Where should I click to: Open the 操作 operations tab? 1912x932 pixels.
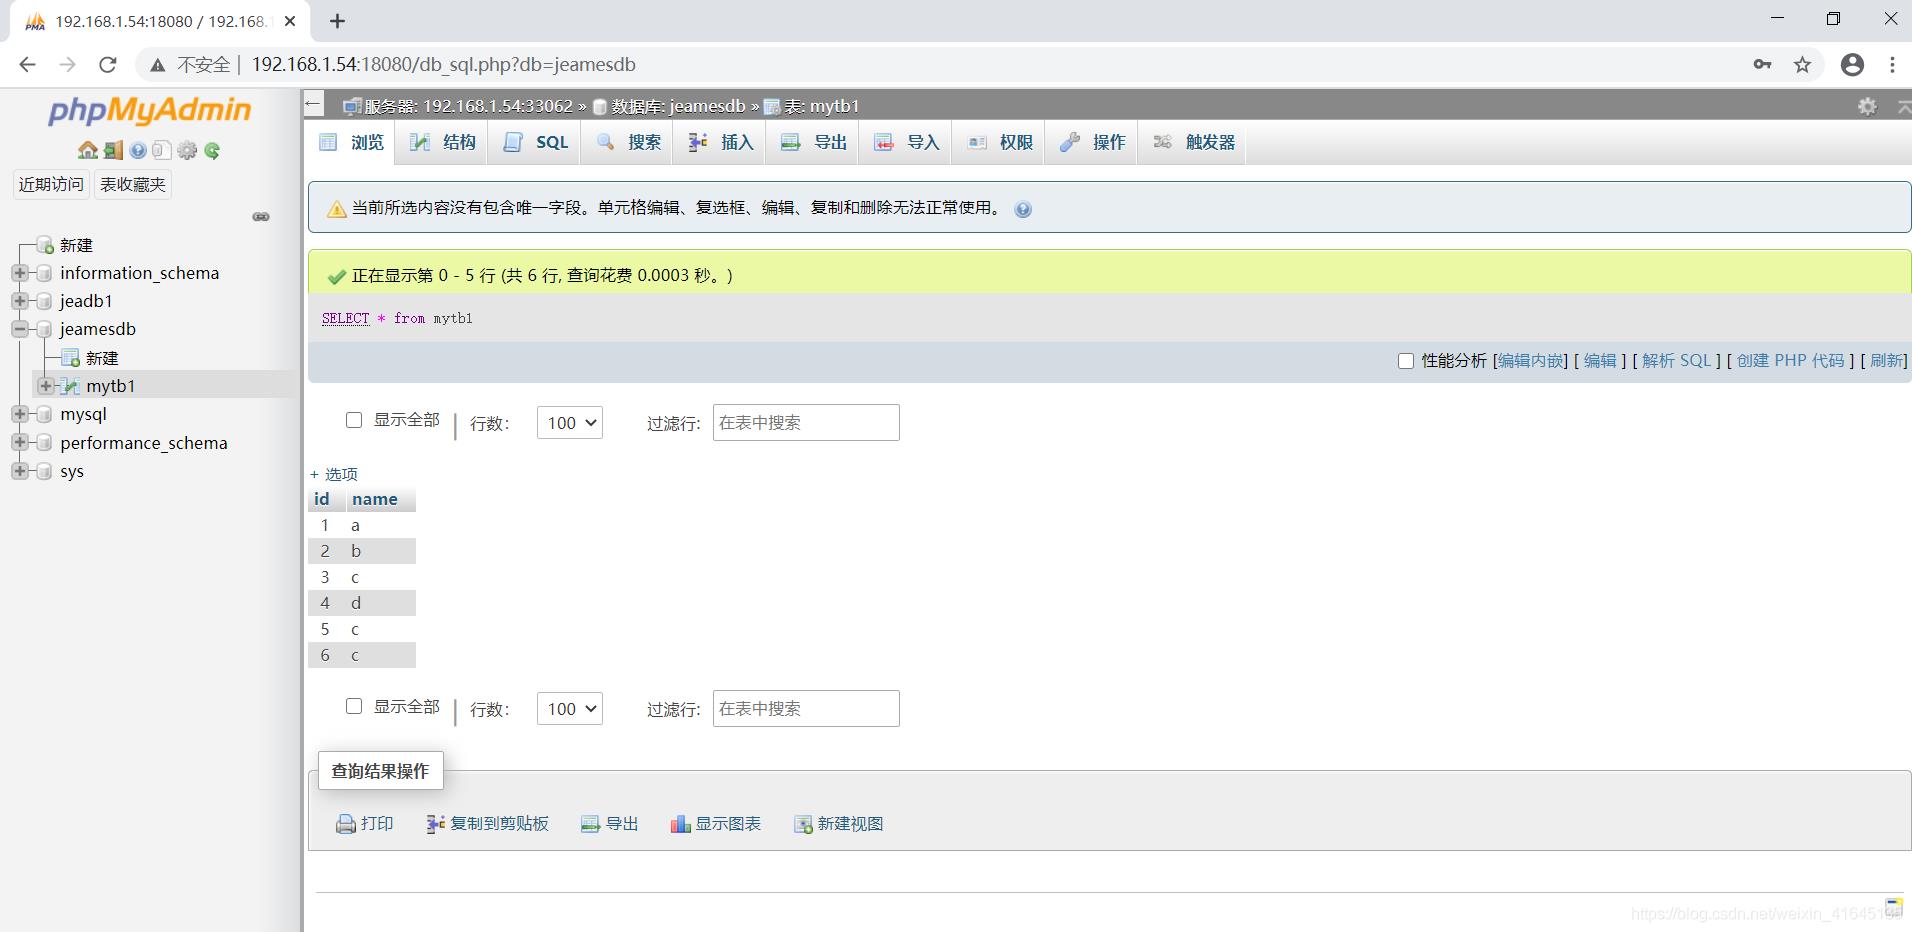(x=1092, y=142)
